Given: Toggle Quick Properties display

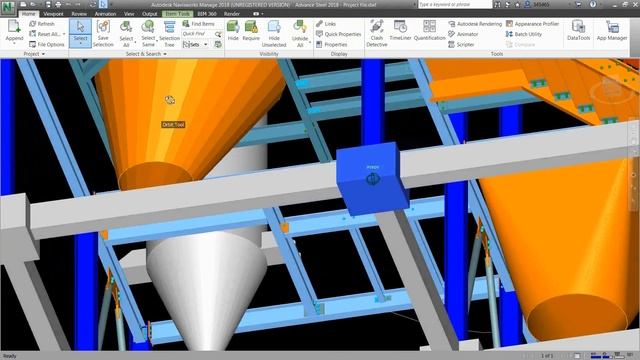Looking at the screenshot, I should [338, 34].
